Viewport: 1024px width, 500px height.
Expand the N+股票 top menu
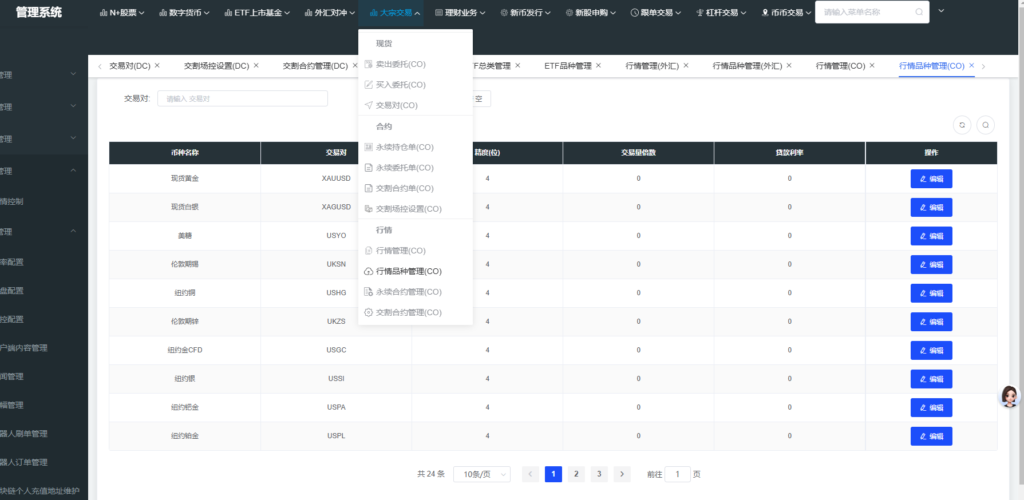122,12
